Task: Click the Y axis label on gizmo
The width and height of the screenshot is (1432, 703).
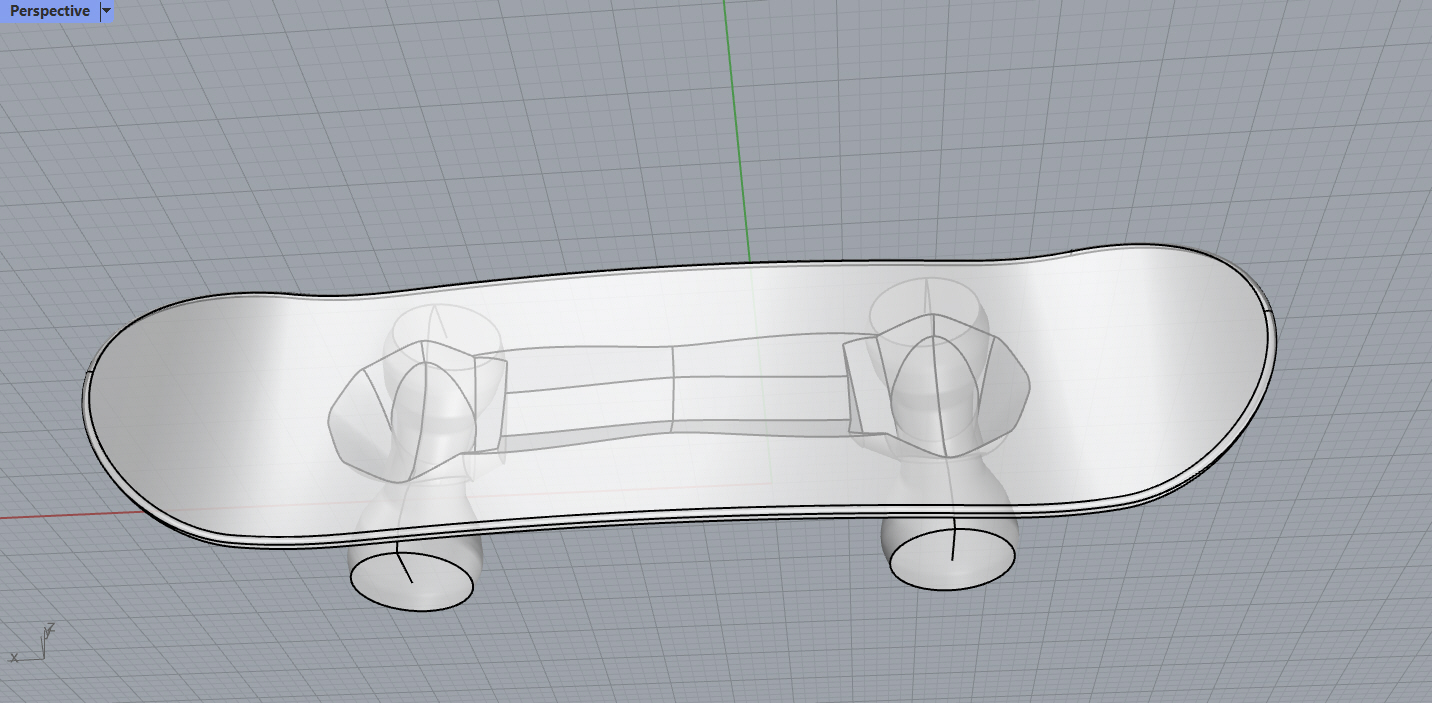Action: [47, 634]
